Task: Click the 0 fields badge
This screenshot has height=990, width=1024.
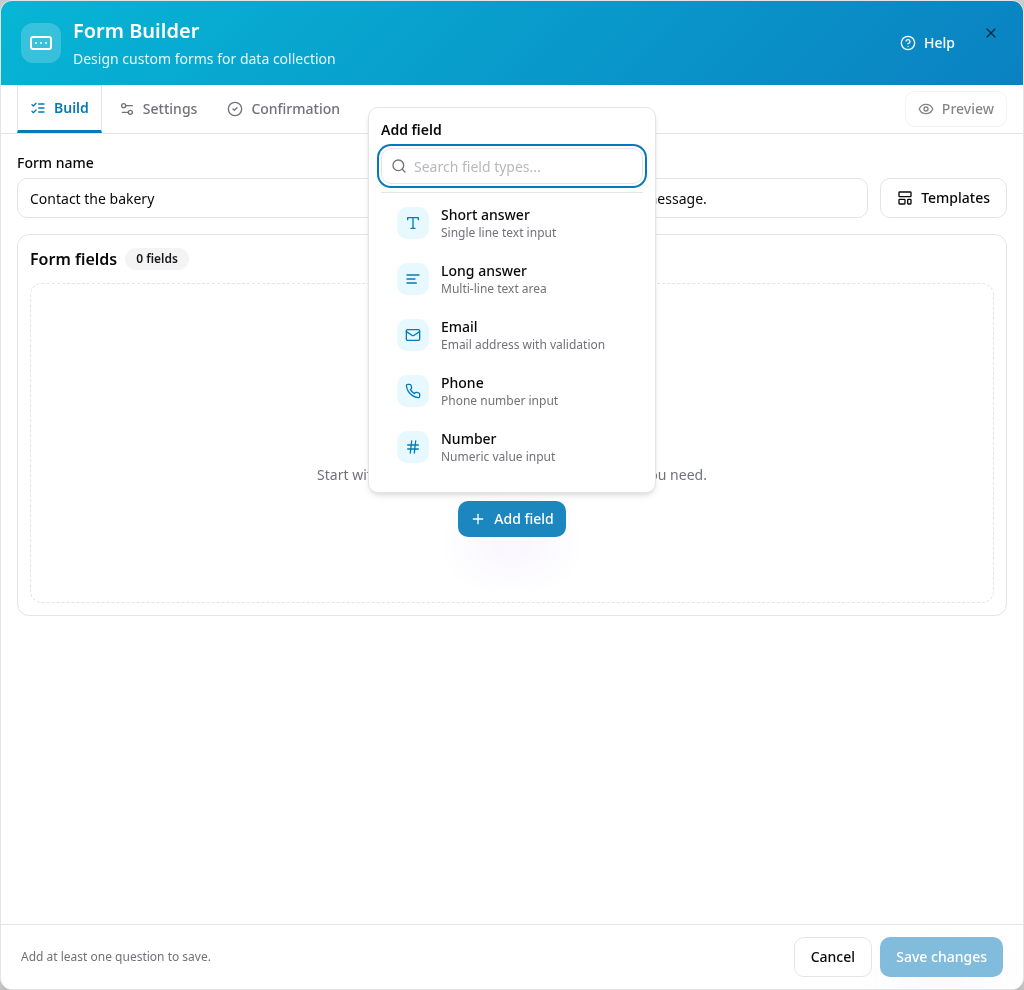Action: (x=157, y=259)
